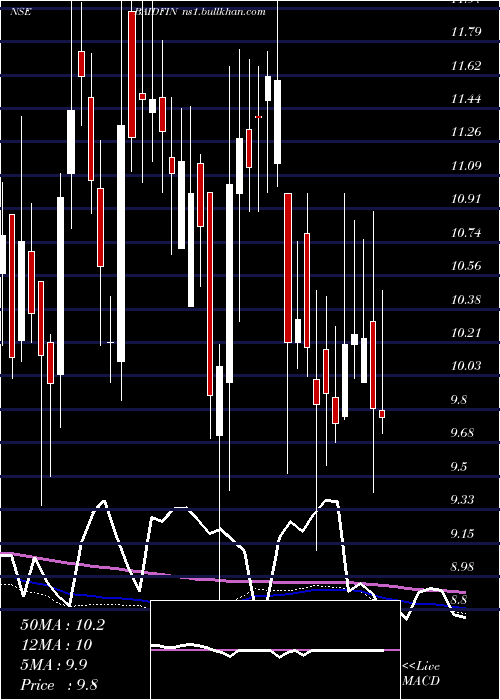Click the 11.26 price axis label
Image resolution: width=500 pixels, height=700 pixels.
coord(466,132)
